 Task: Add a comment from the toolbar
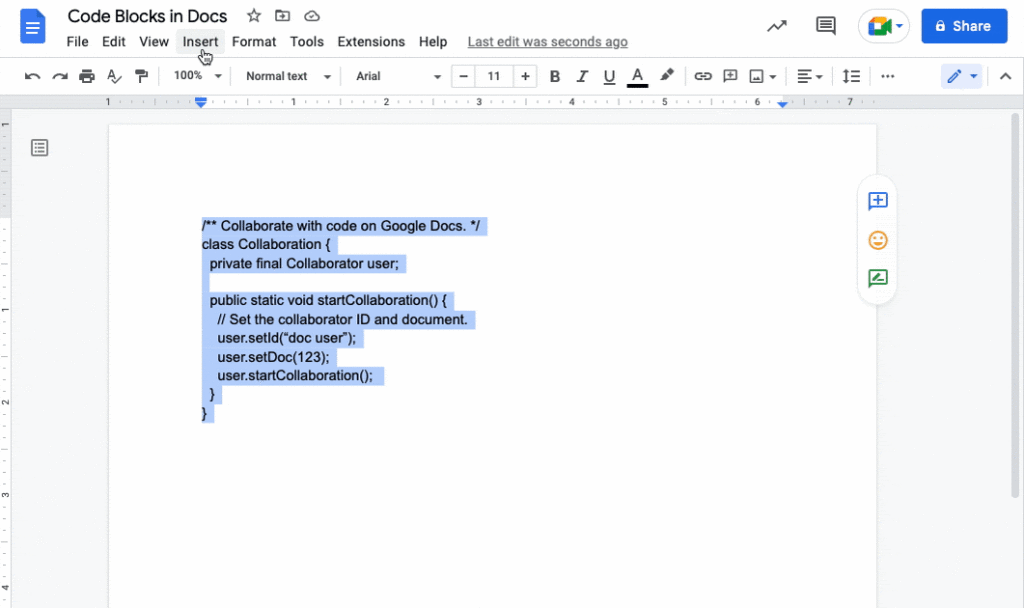pos(729,76)
